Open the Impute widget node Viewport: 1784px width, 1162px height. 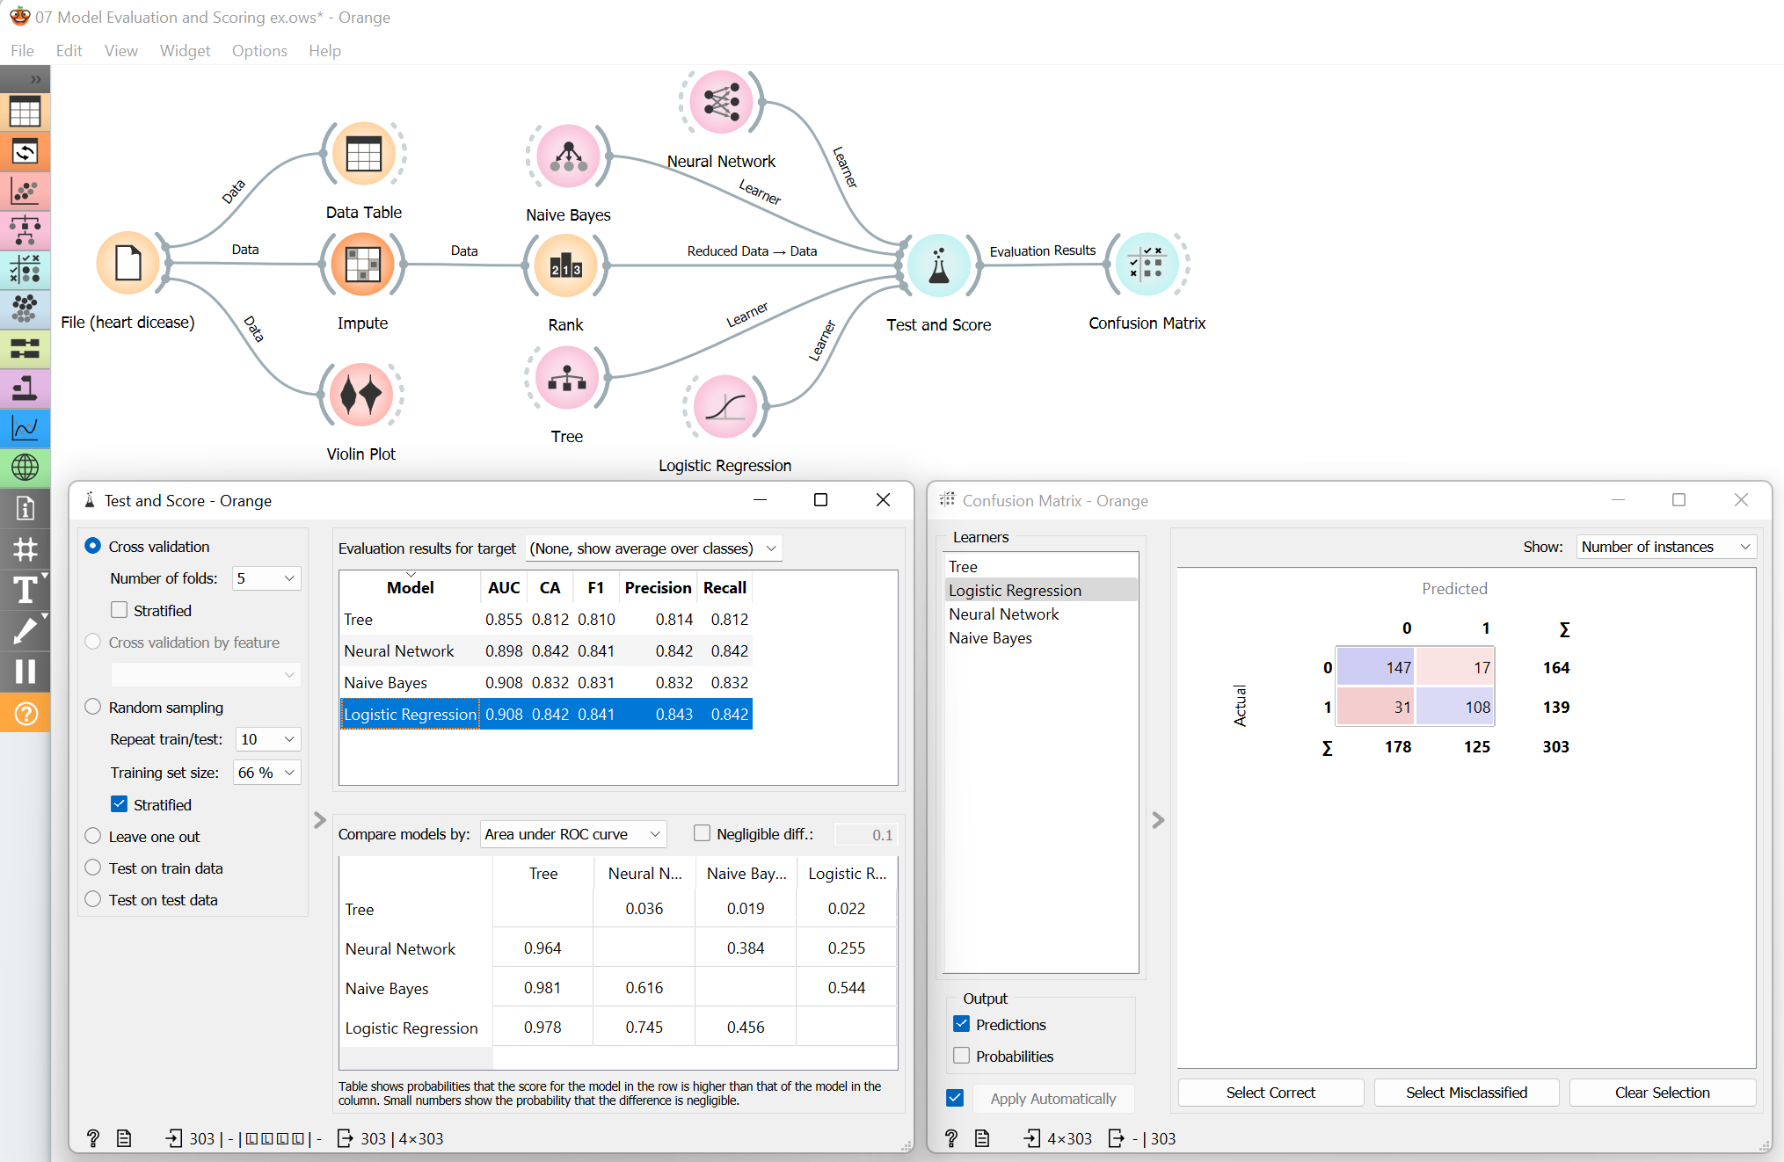tap(362, 265)
